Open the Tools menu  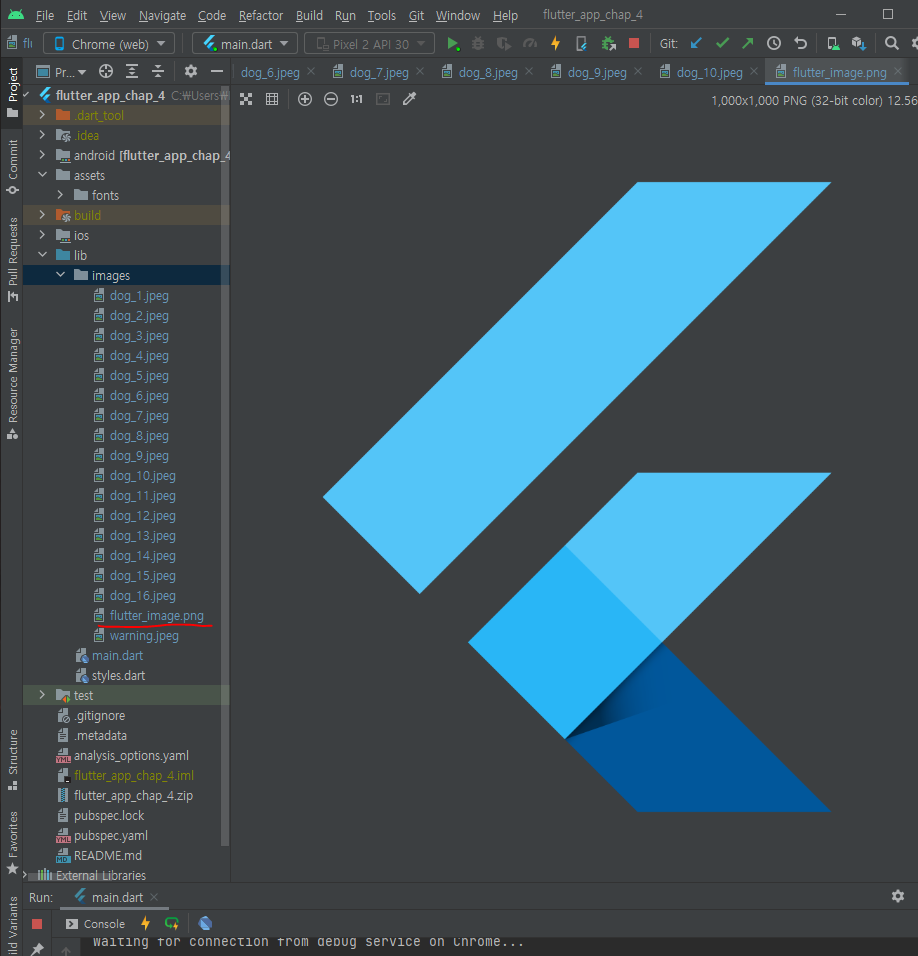(382, 15)
